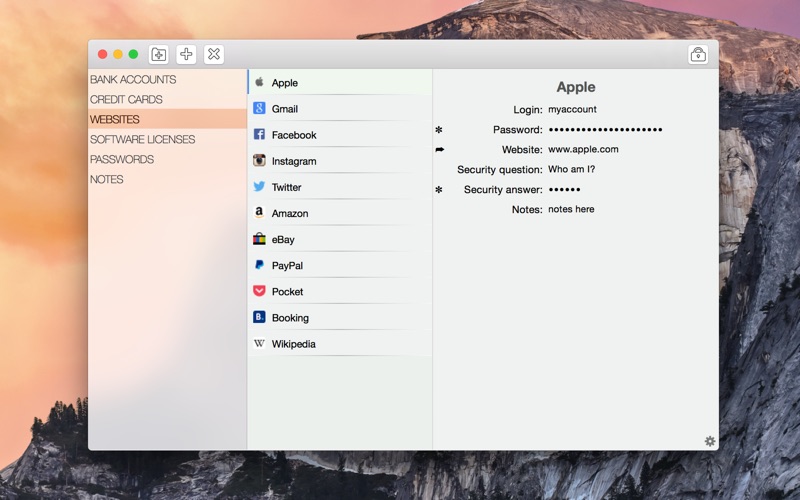Click the X icon to delete the entry
Image resolution: width=800 pixels, height=500 pixels.
tap(214, 55)
